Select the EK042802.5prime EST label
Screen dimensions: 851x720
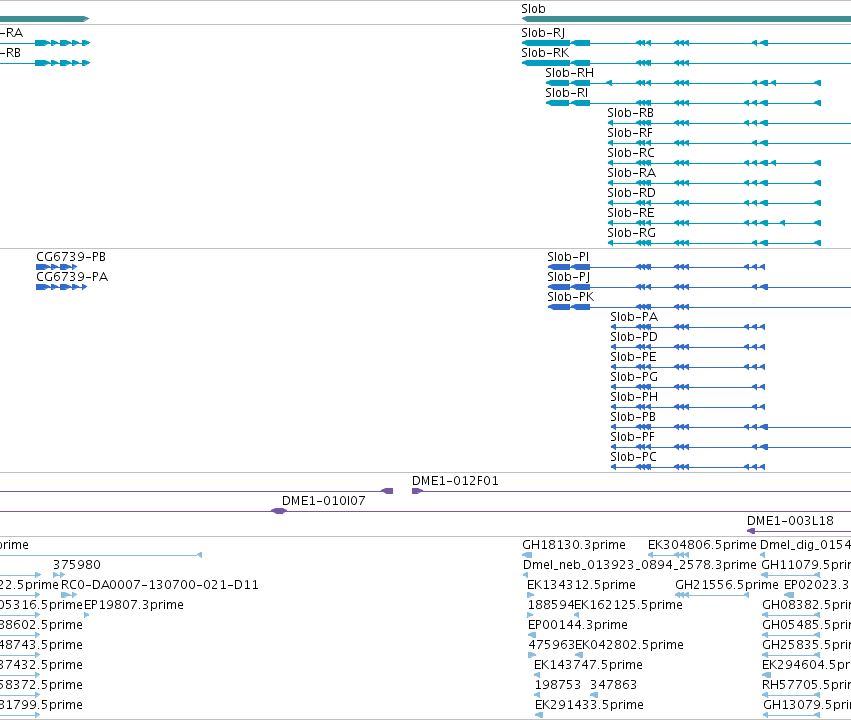629,646
